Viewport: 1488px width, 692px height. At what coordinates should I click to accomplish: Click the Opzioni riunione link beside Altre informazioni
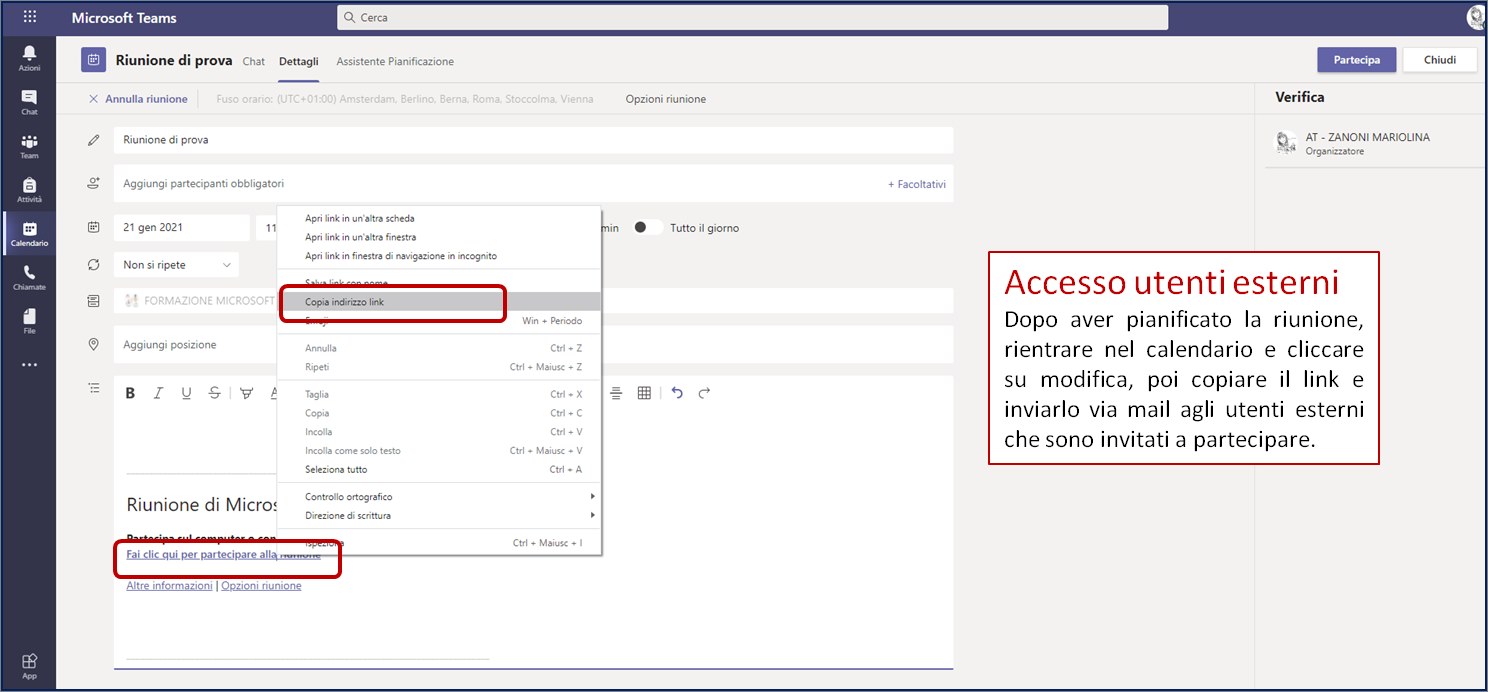tap(261, 586)
